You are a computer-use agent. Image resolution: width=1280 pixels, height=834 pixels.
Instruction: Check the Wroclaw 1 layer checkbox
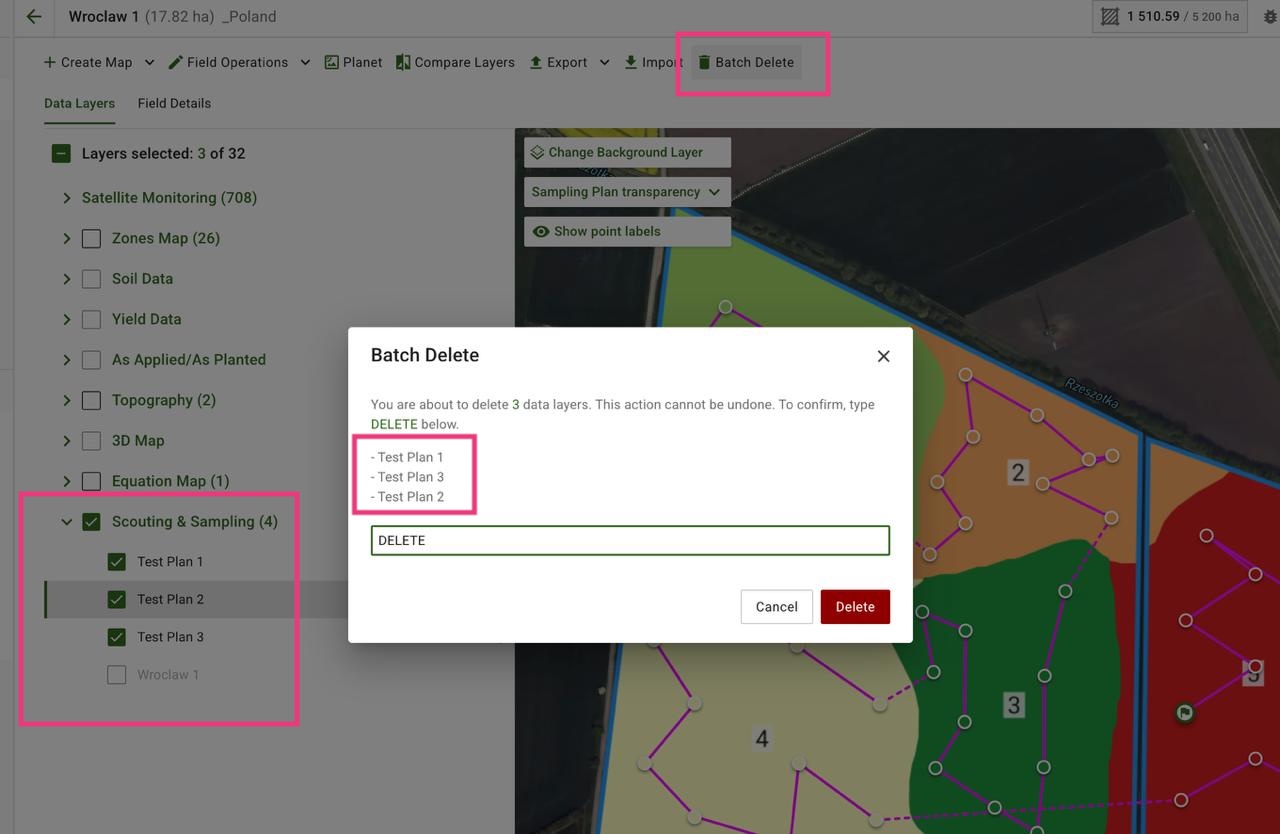pos(116,674)
